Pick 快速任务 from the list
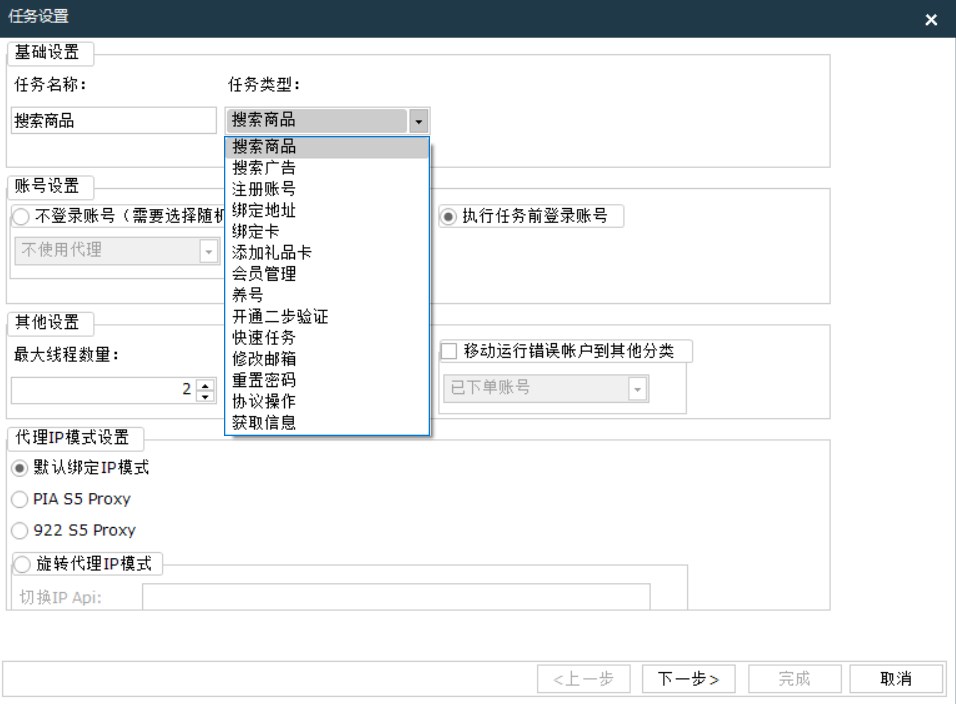This screenshot has width=956, height=704. [x=327, y=338]
